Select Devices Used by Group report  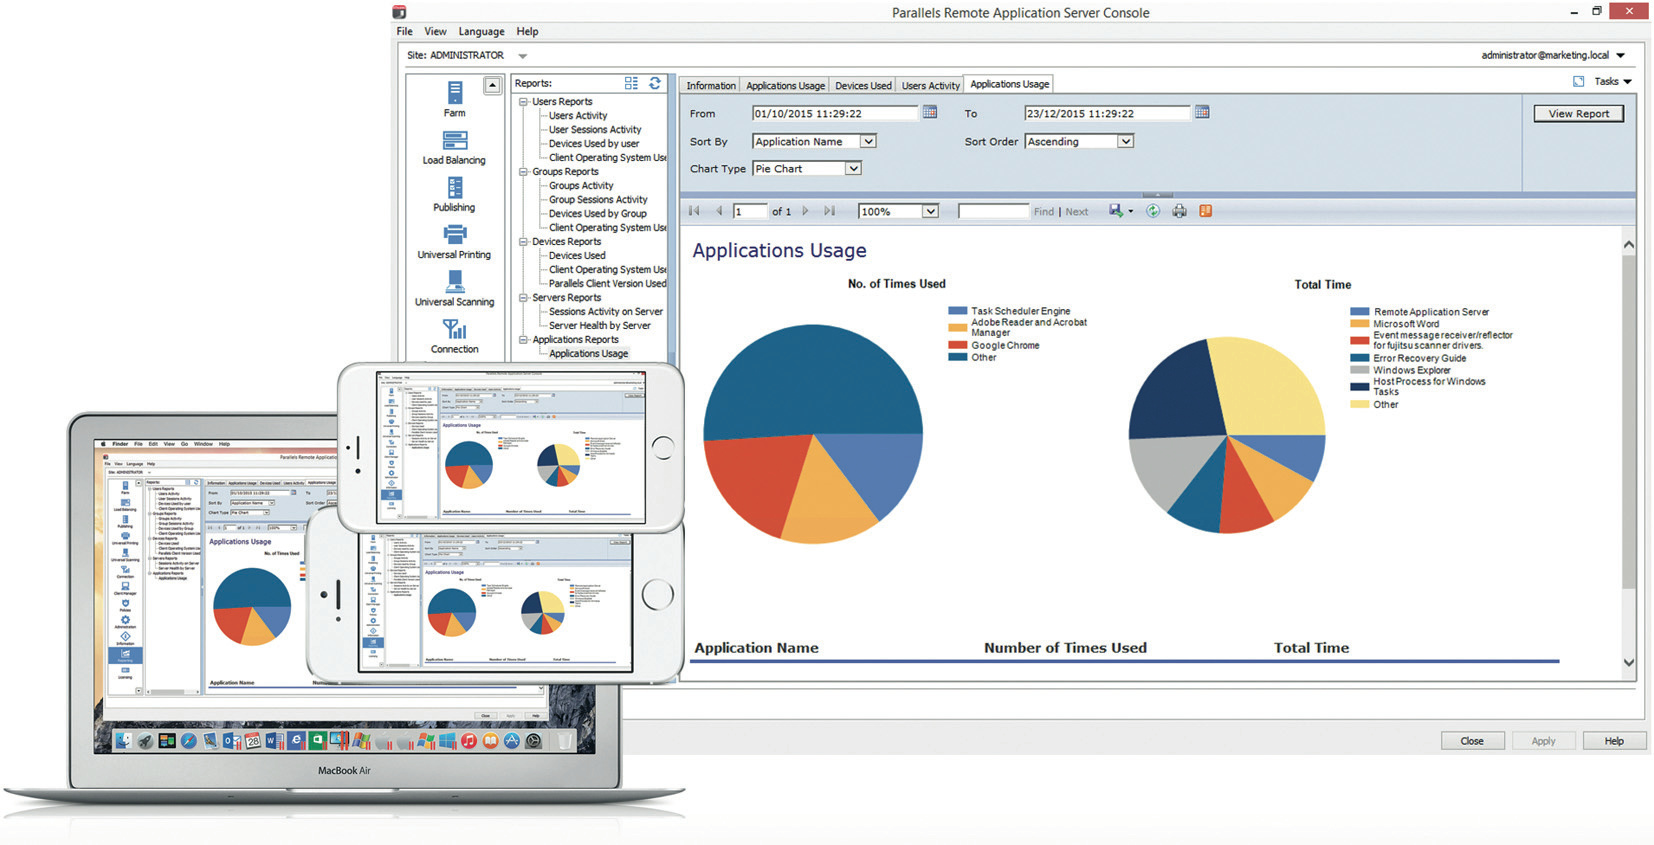598,213
